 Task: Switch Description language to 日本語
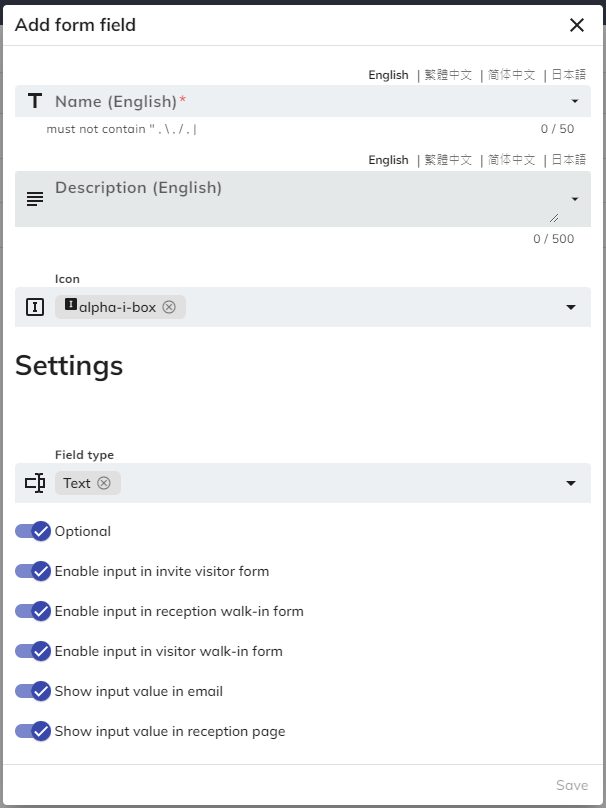tap(568, 160)
